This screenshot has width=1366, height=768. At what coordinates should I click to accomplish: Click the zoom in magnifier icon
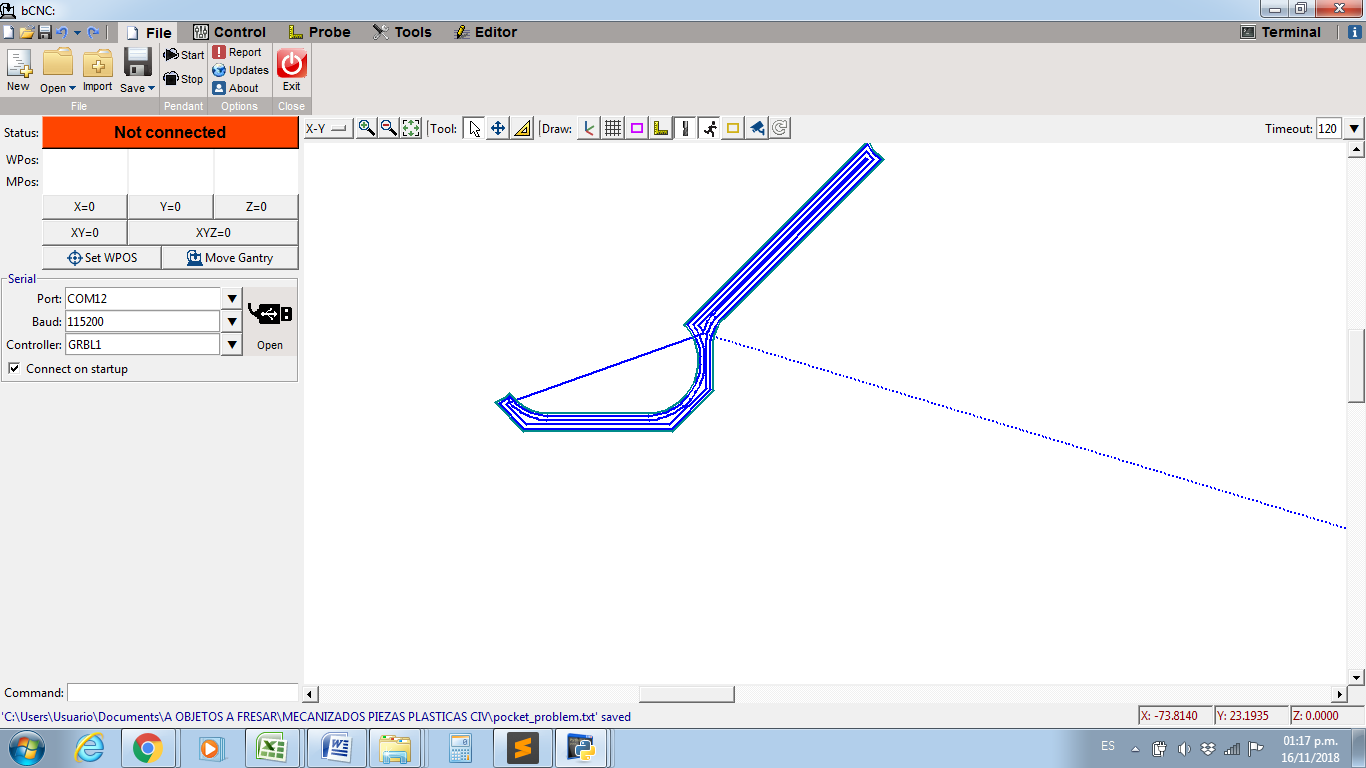coord(367,128)
